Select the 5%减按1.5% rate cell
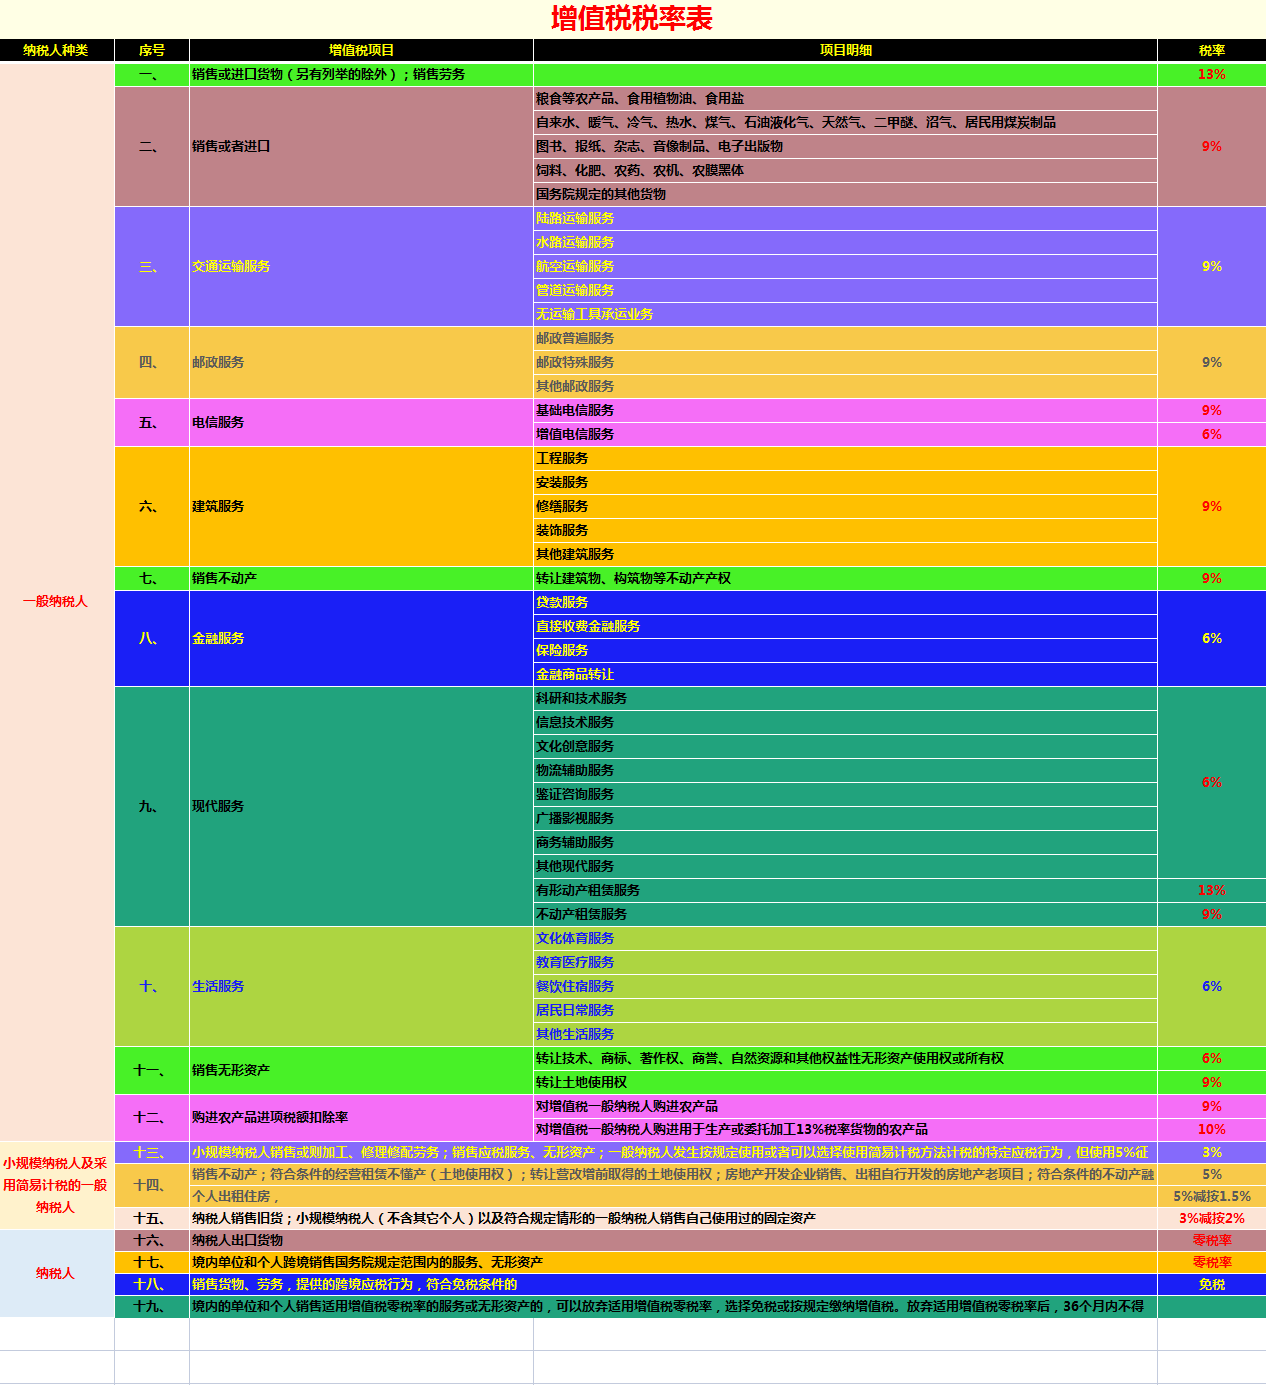The width and height of the screenshot is (1266, 1385). pyautogui.click(x=1211, y=1196)
